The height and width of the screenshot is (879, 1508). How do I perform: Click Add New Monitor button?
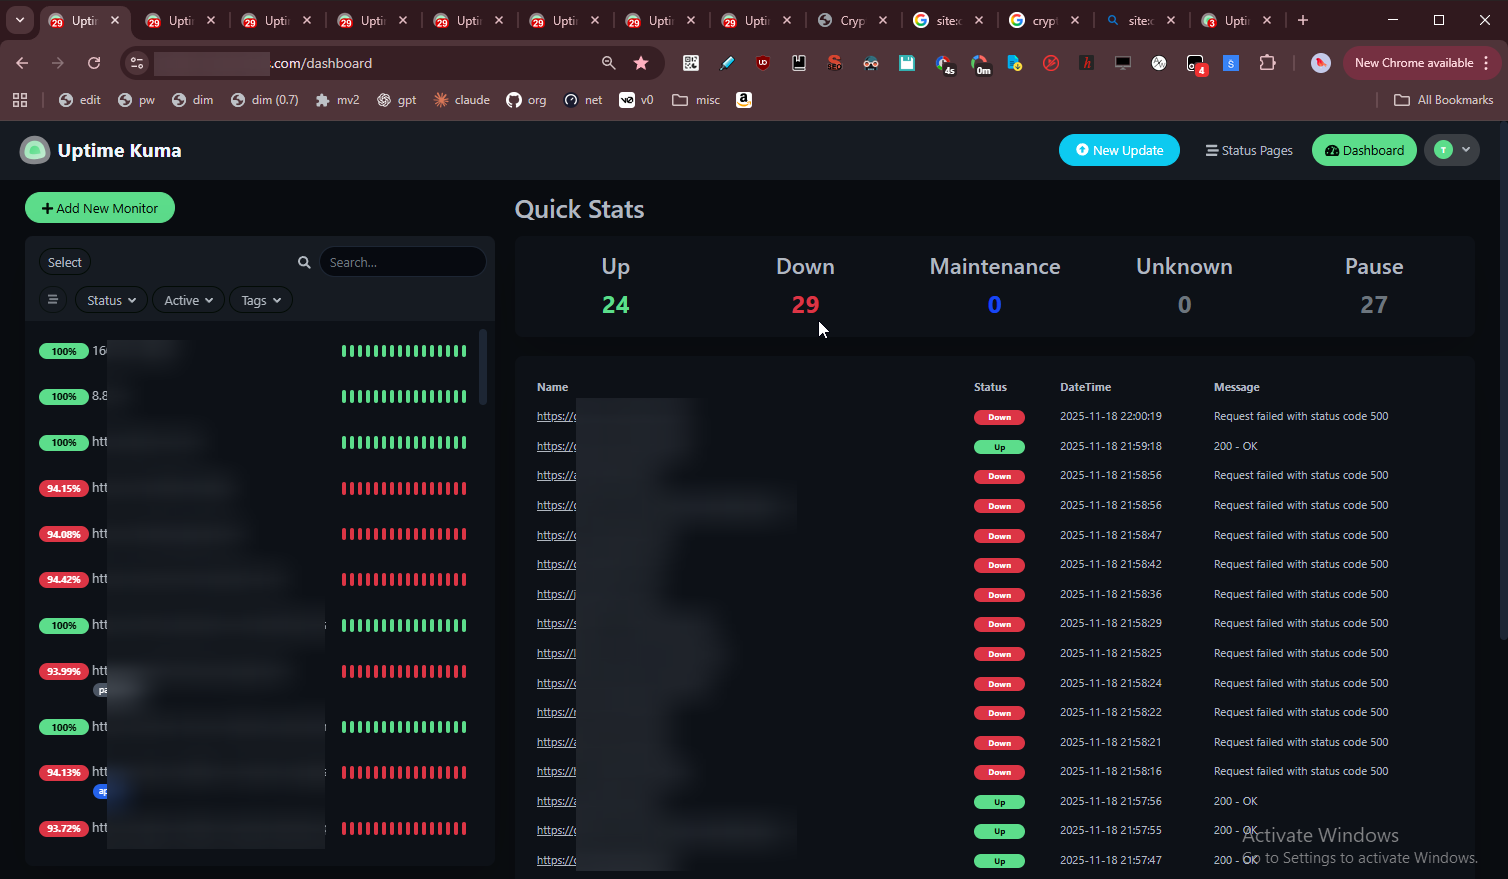100,208
